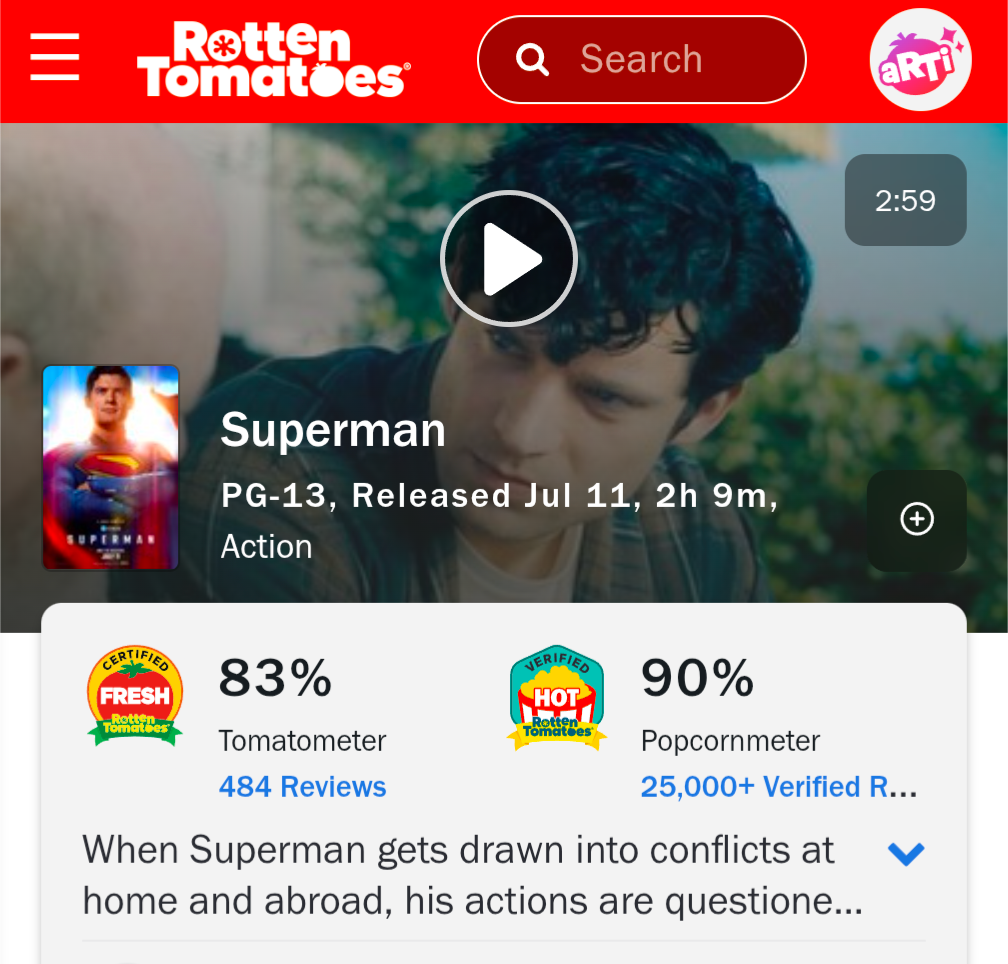Go to the Rotten Tomatoes home logo
Viewport: 1008px width, 964px height.
click(273, 59)
